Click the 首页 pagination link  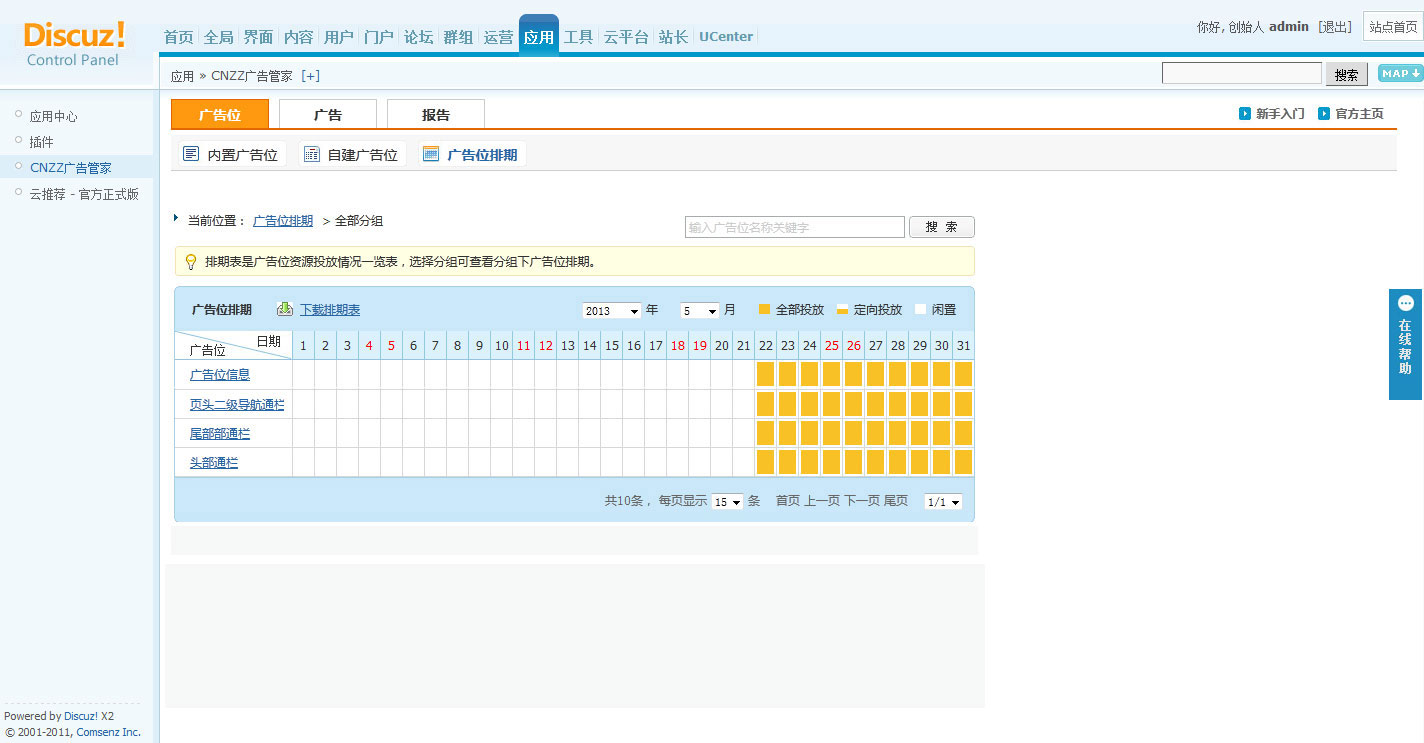point(788,501)
